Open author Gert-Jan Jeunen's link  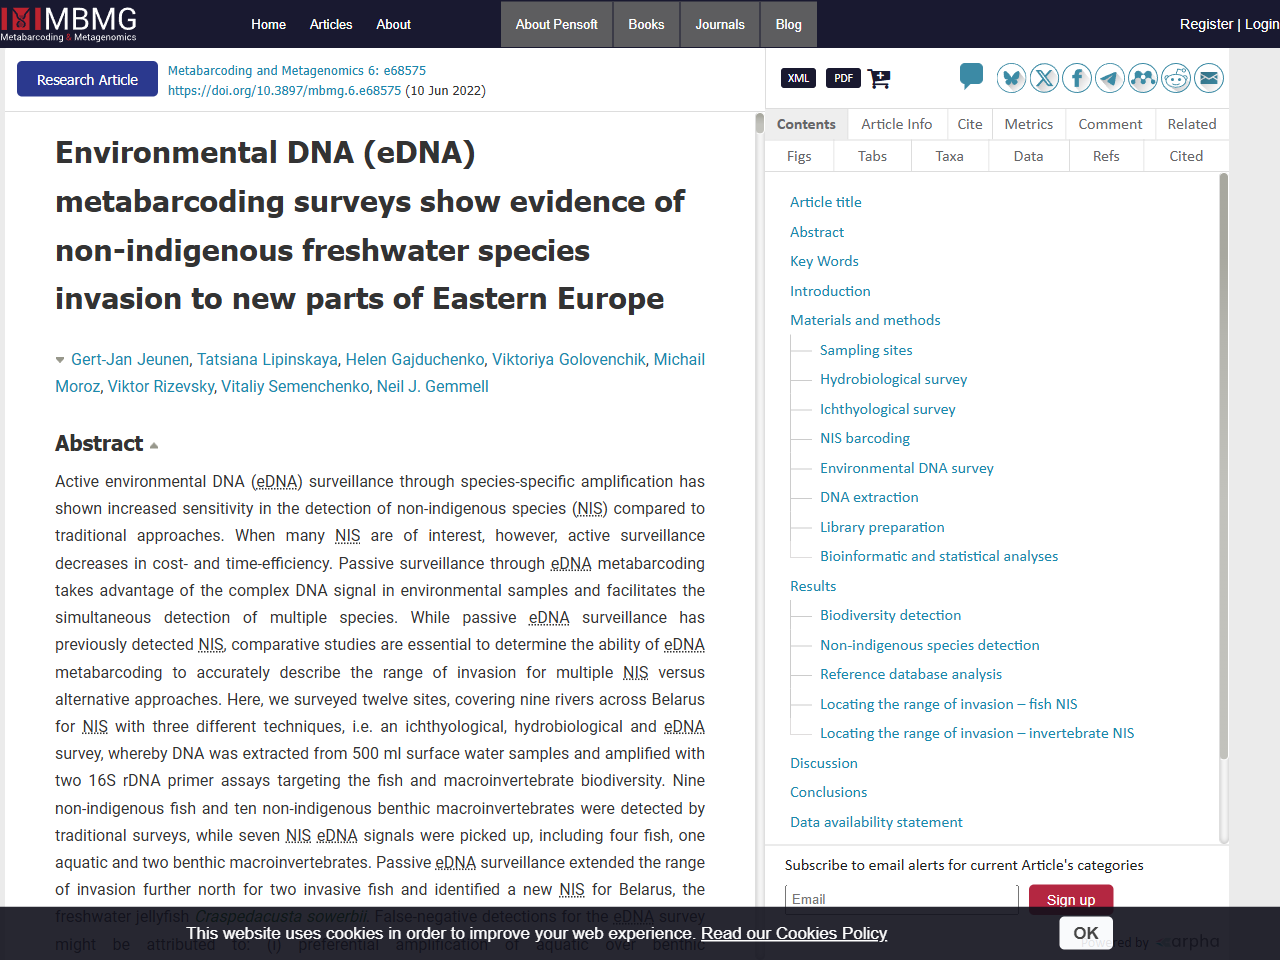(x=130, y=360)
